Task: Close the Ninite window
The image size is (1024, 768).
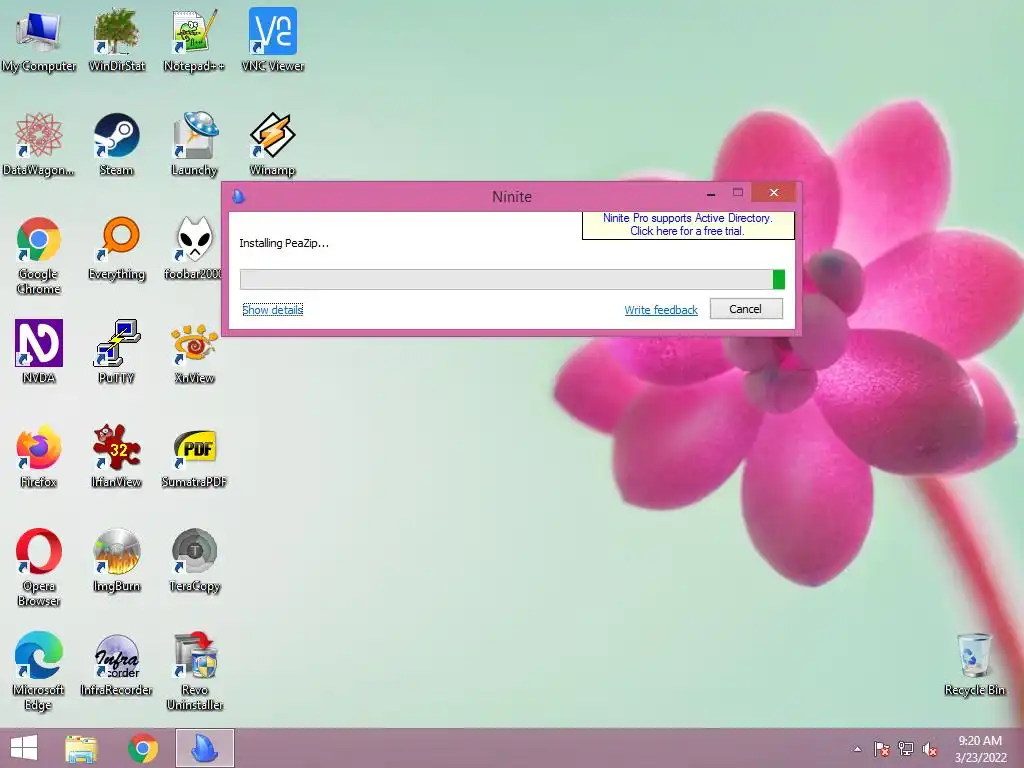Action: point(773,193)
